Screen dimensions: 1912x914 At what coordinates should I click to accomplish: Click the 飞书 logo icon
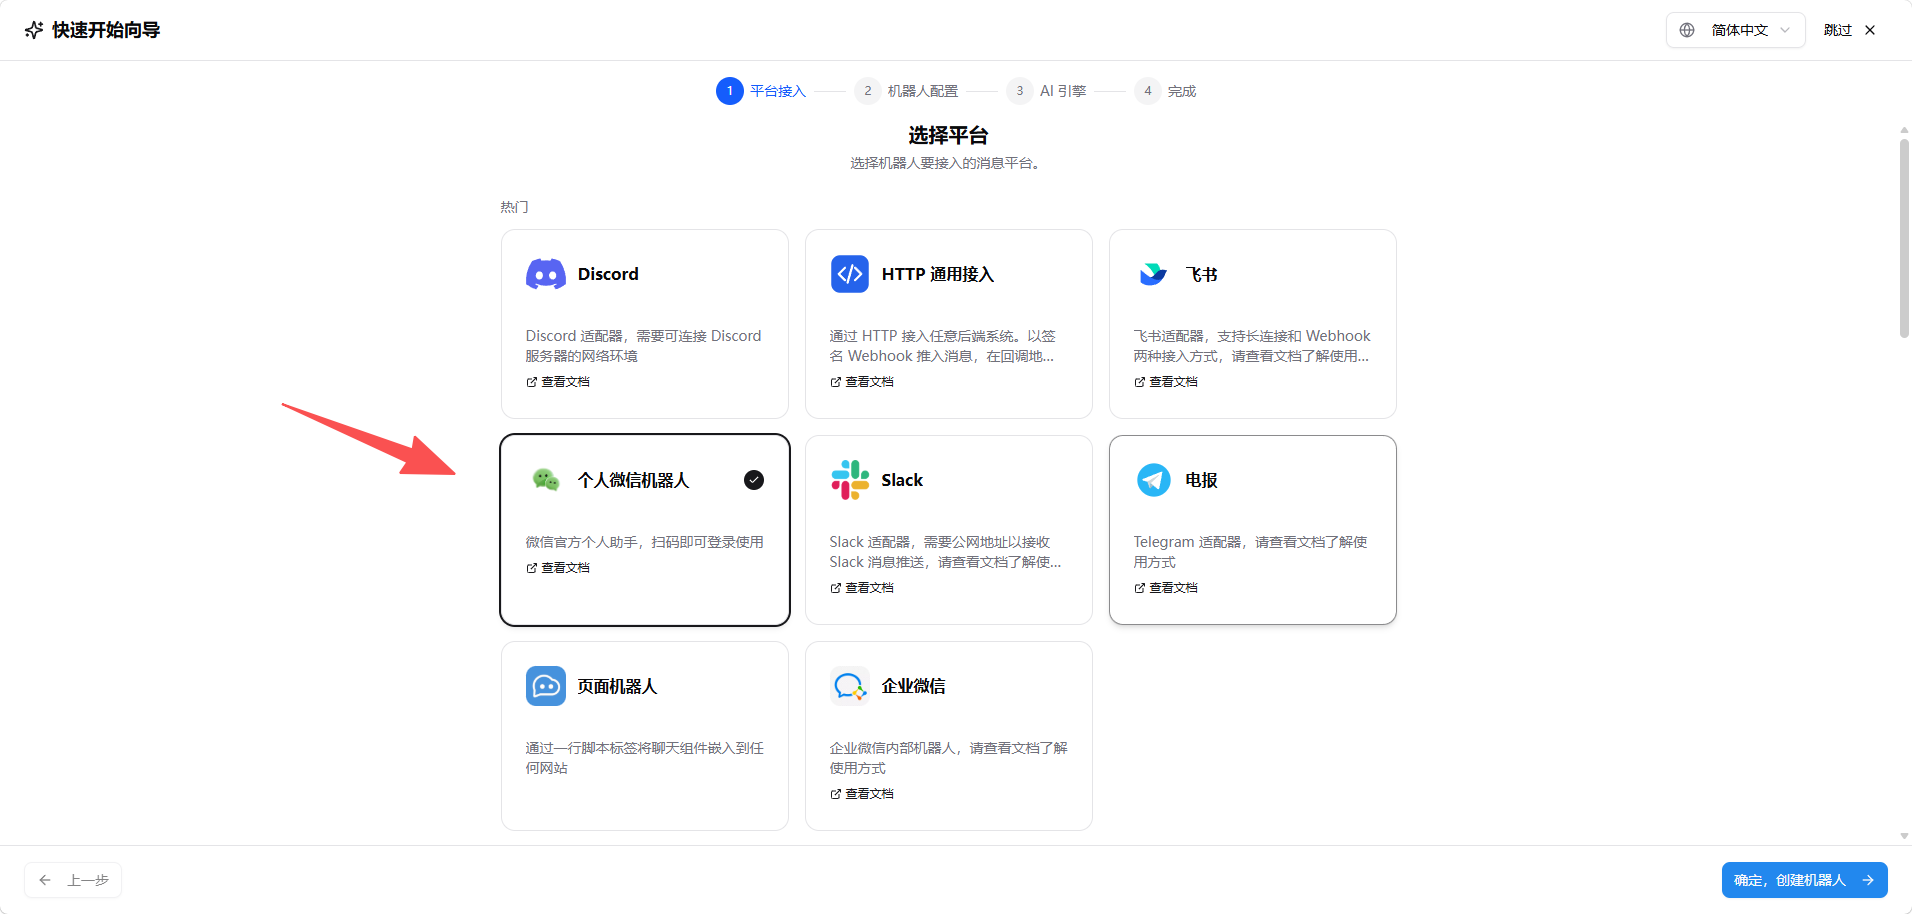point(1153,274)
